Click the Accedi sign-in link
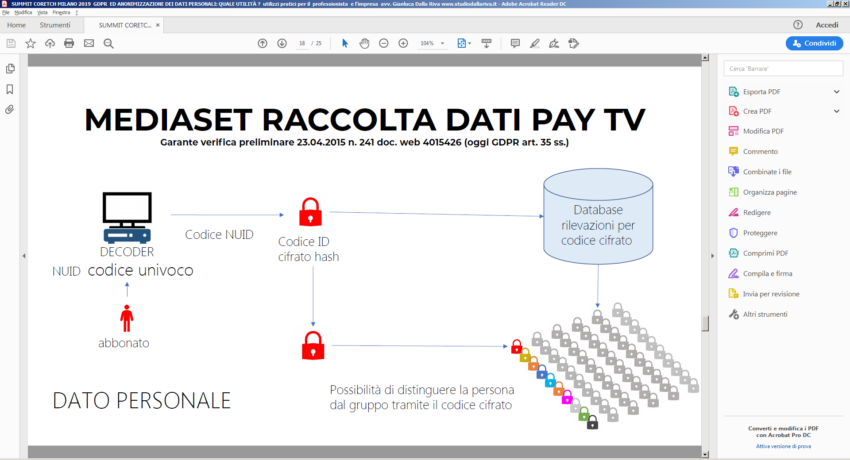The height and width of the screenshot is (460, 850). 827,25
